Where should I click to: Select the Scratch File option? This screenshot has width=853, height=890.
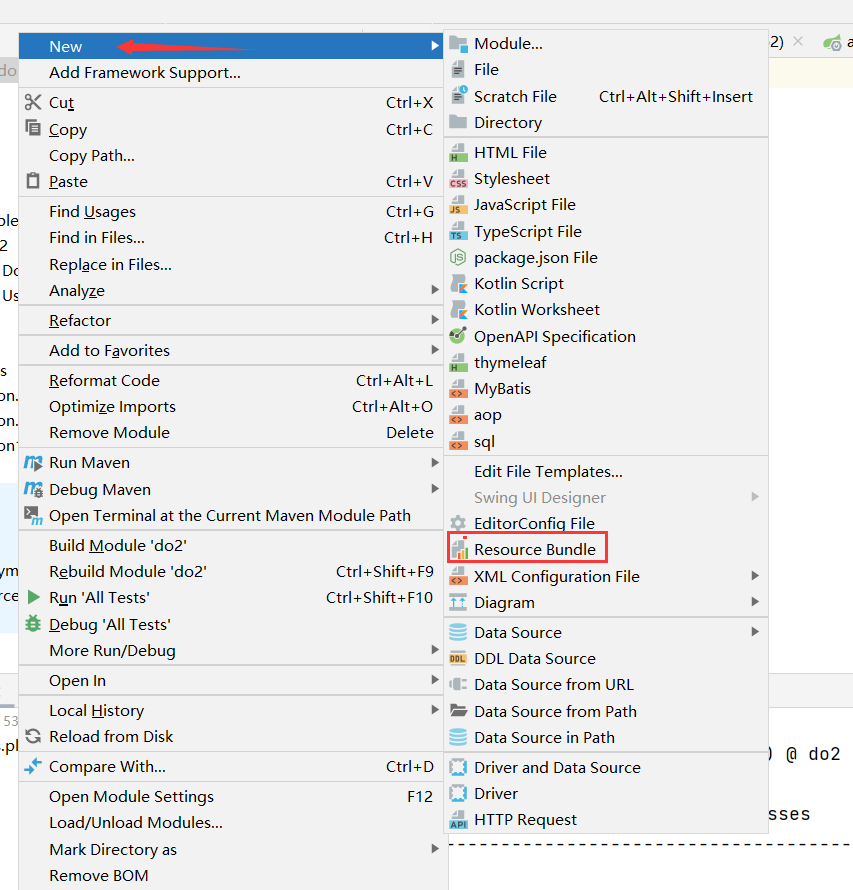click(x=513, y=96)
